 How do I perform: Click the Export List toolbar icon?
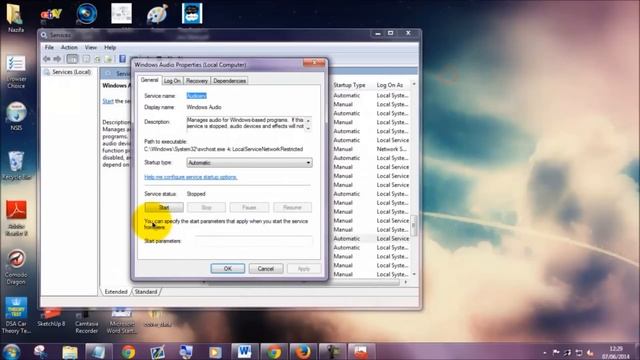108,59
